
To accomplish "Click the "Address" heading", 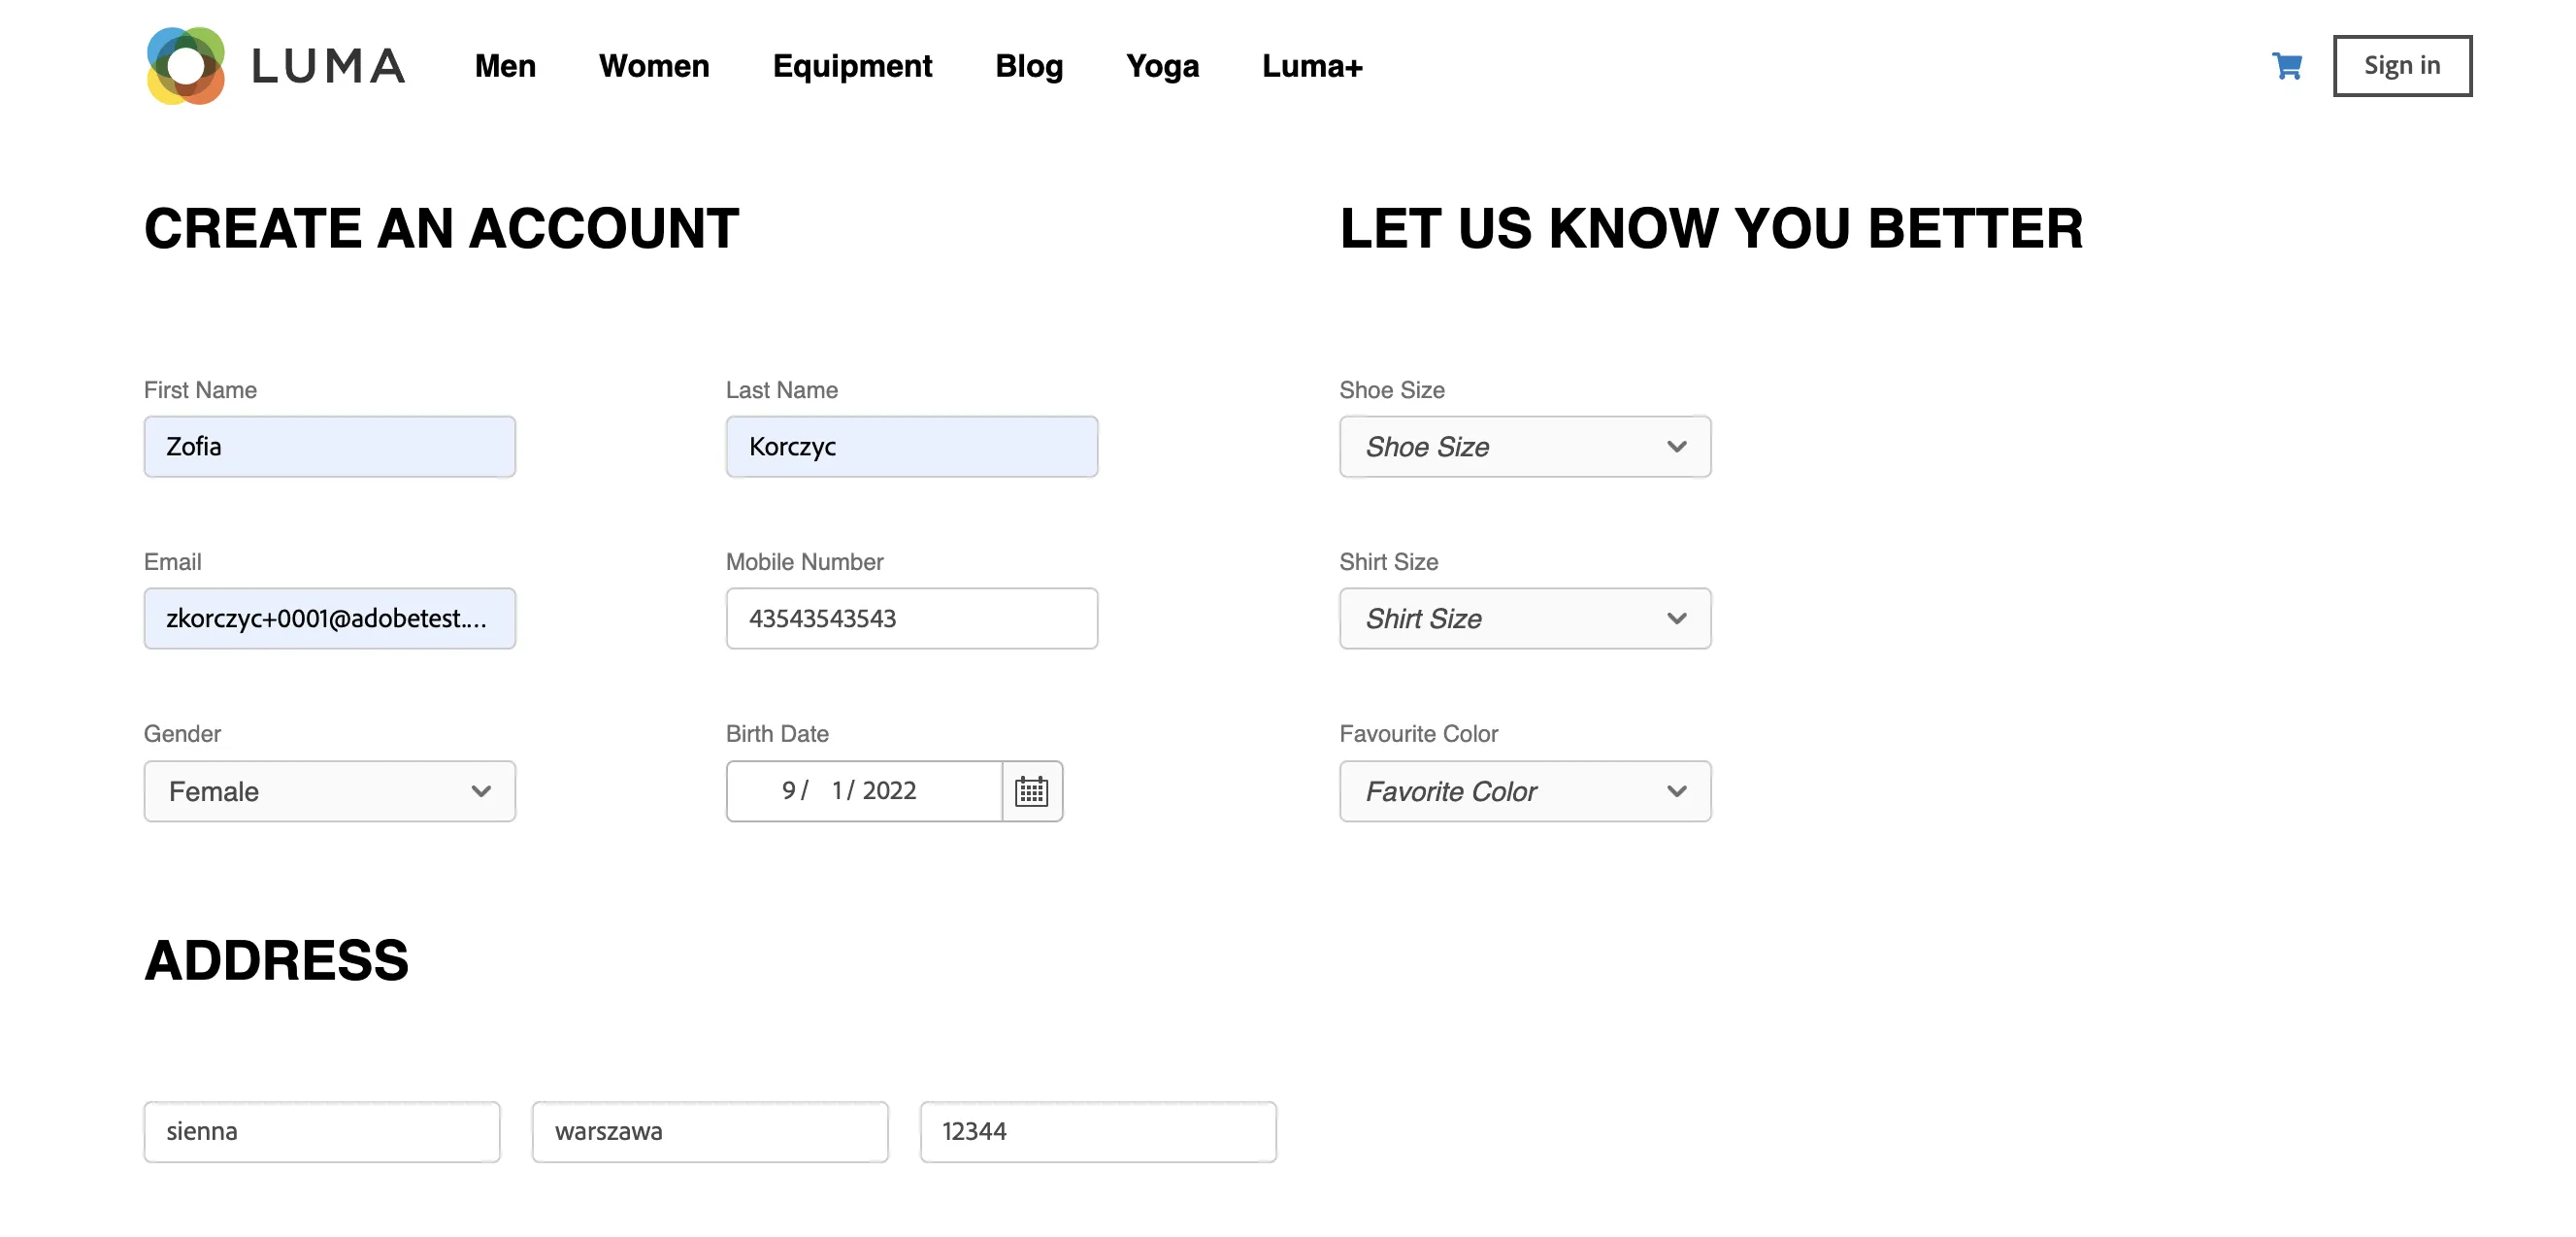I will [x=276, y=960].
